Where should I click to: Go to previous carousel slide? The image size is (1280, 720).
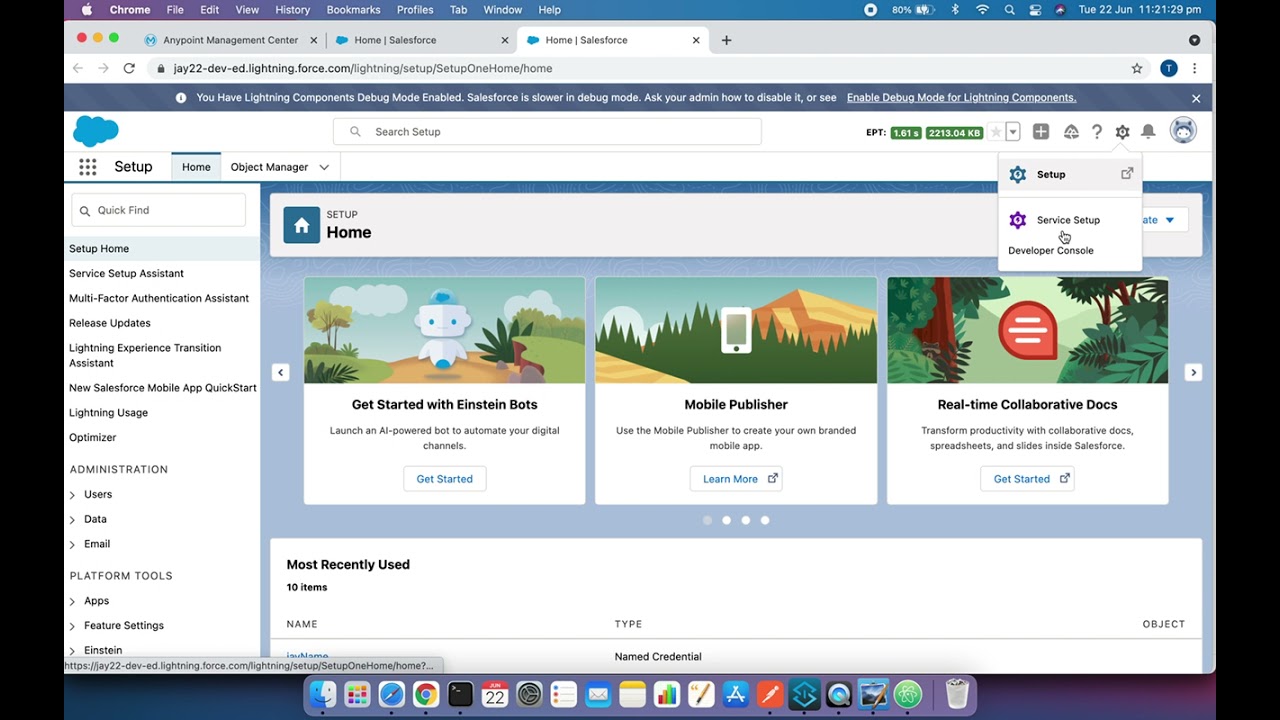point(281,372)
